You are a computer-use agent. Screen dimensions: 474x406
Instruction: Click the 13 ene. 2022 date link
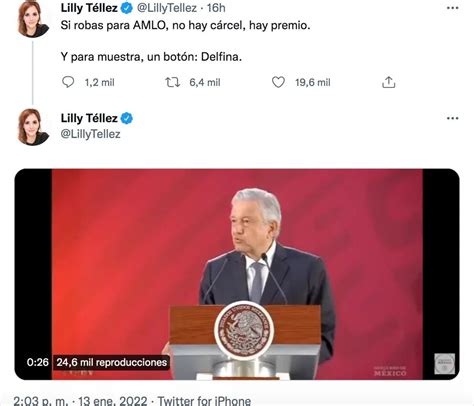point(113,400)
